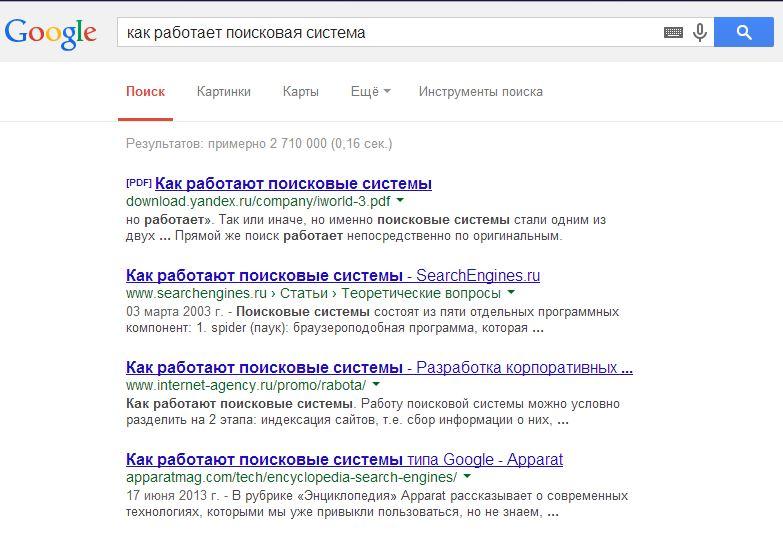This screenshot has height=537, width=783.
Task: Switch to the Карты tab
Action: click(301, 92)
